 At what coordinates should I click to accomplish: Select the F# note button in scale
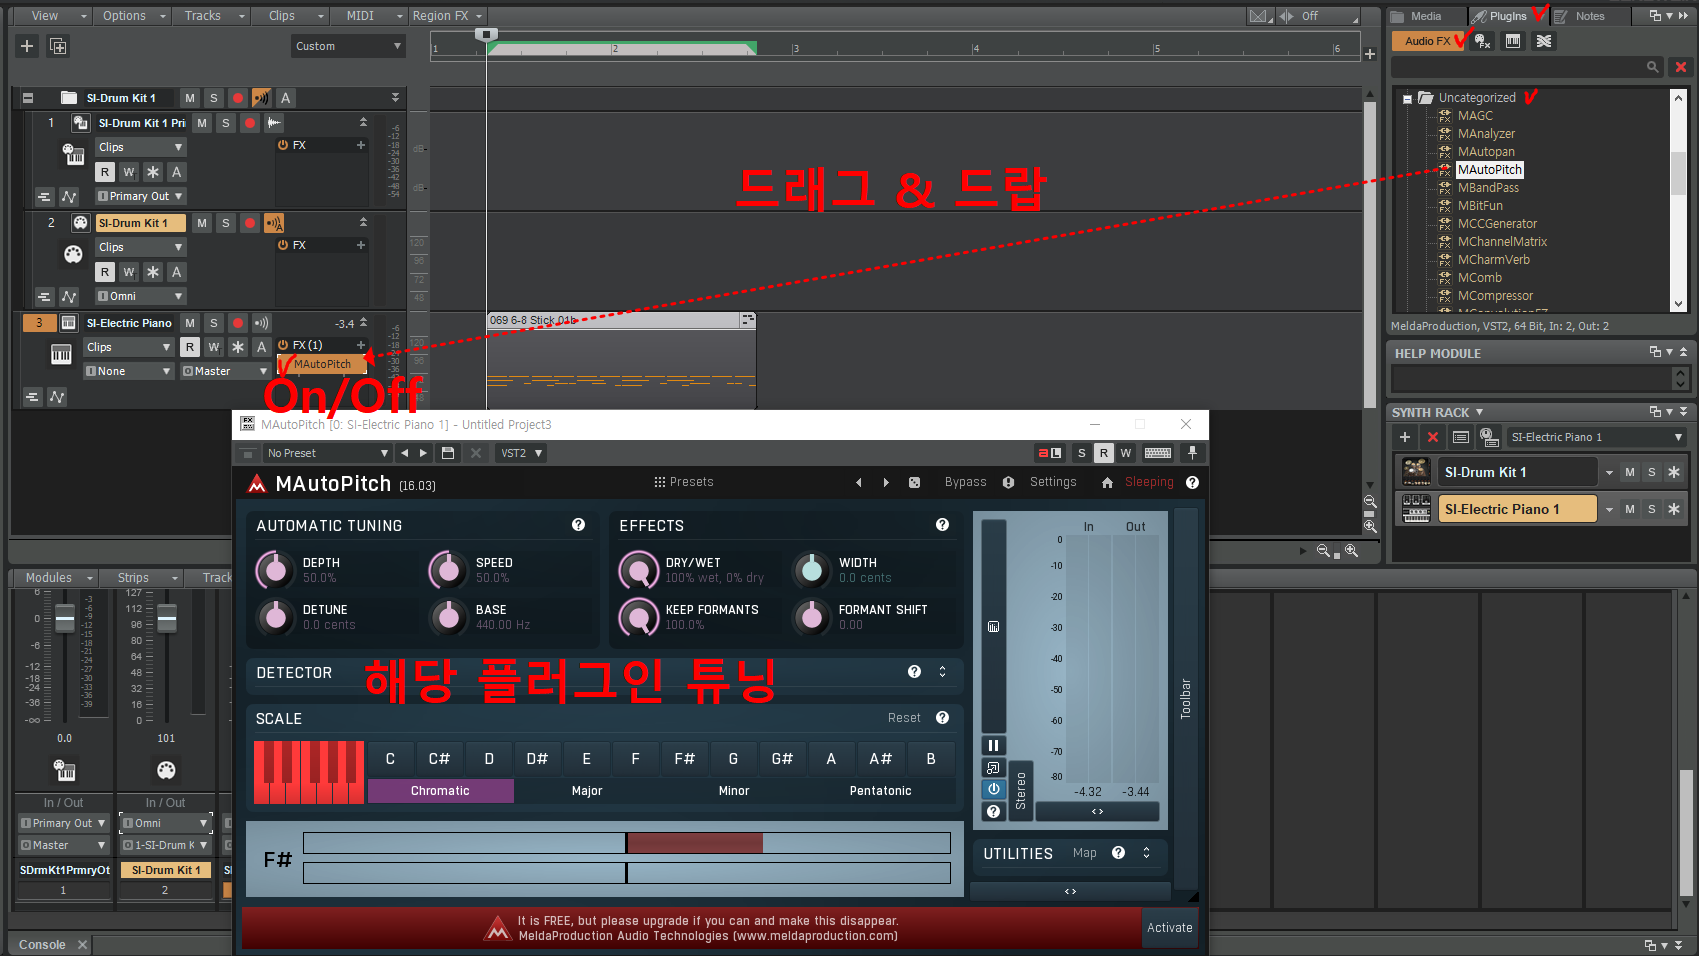pyautogui.click(x=684, y=759)
